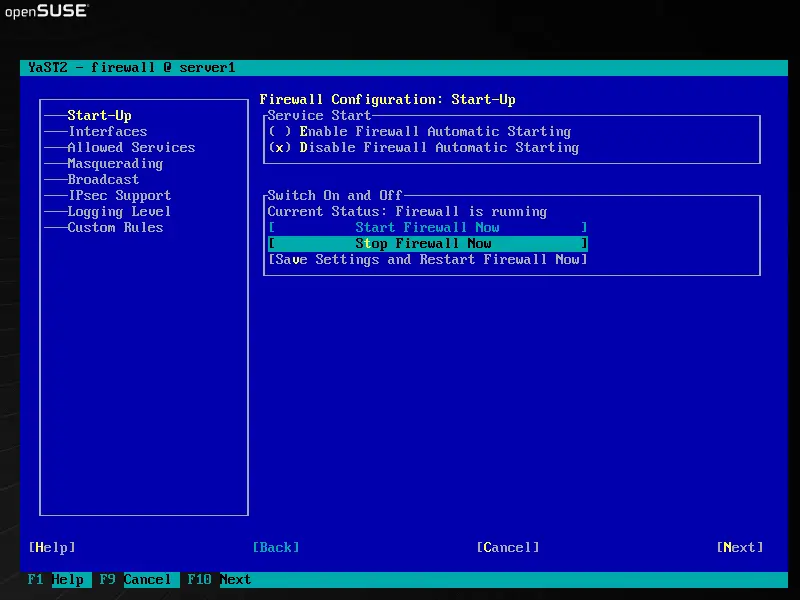Choose Disable Firewall Automatic Starting radio

pos(424,147)
